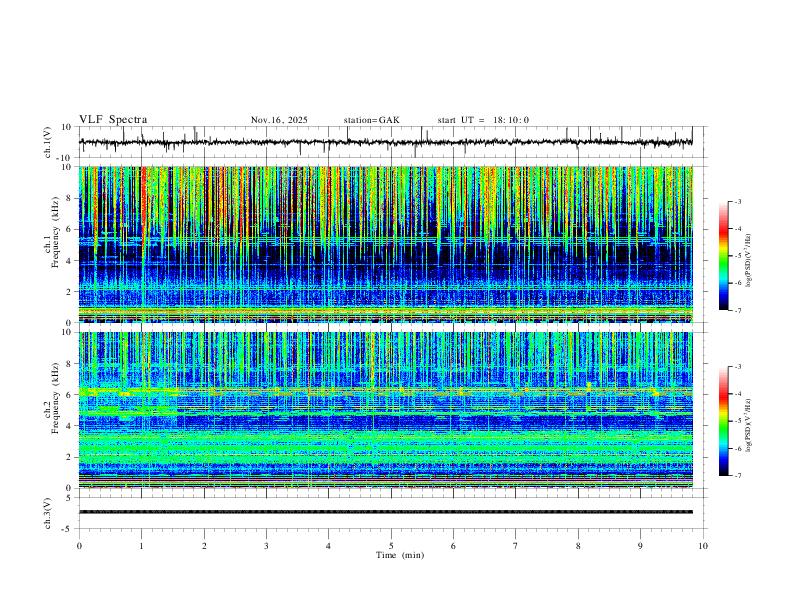Select the ch.2 colorbar log(PSD) label
The image size is (792, 612).
[x=748, y=425]
